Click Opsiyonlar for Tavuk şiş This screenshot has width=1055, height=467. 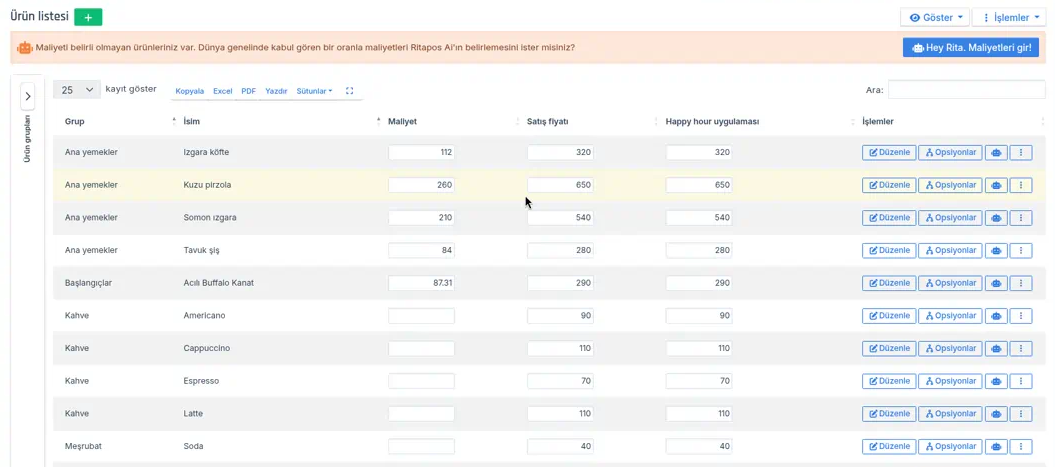point(951,250)
